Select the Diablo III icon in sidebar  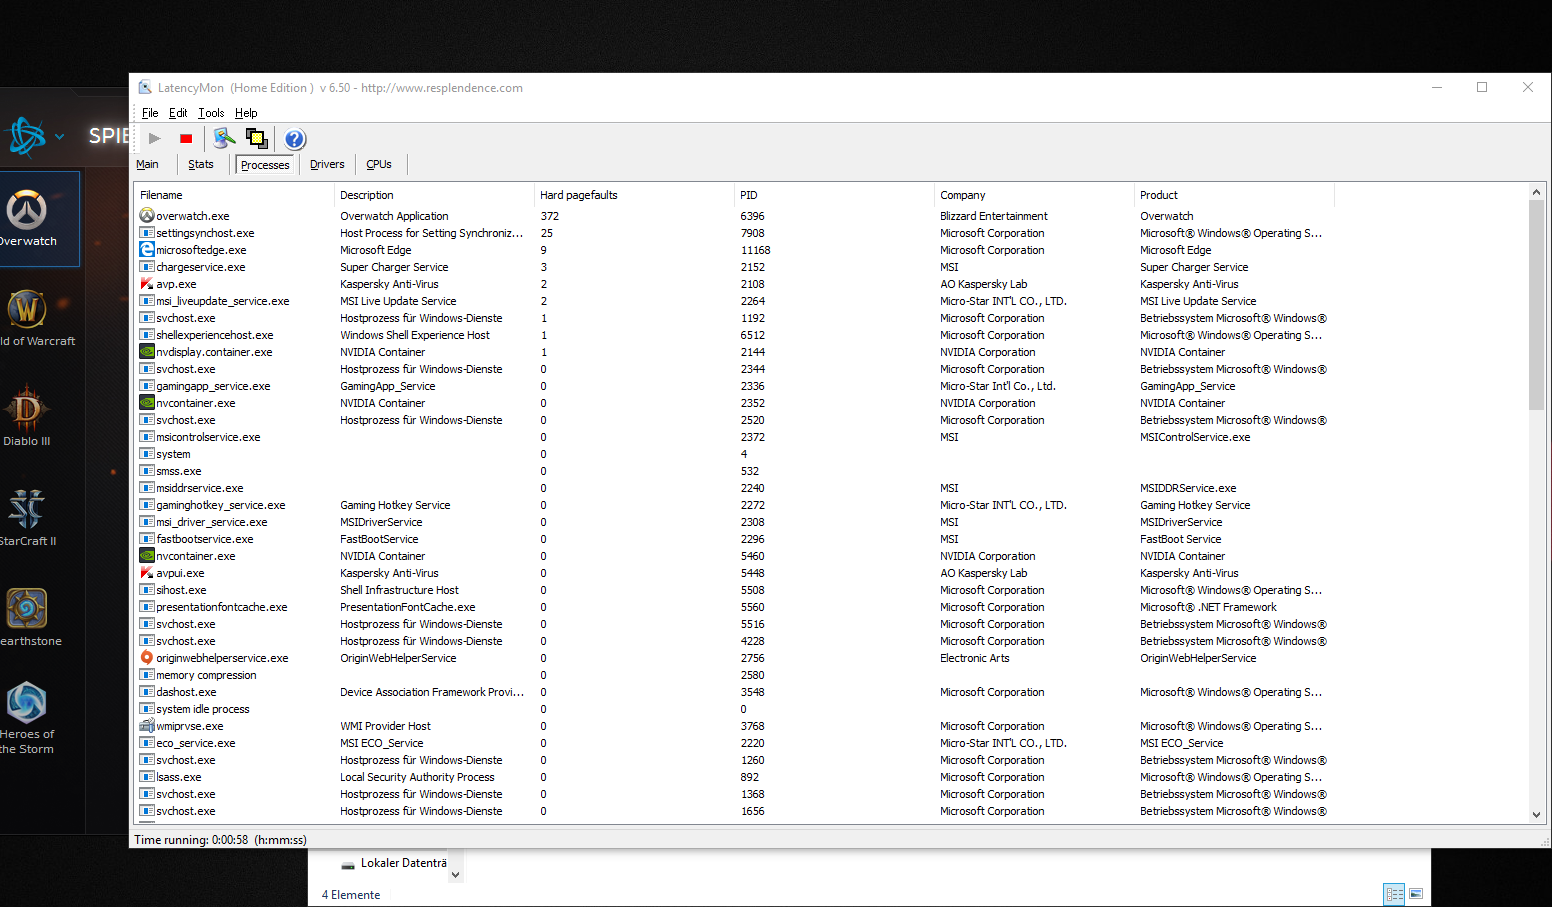click(27, 408)
